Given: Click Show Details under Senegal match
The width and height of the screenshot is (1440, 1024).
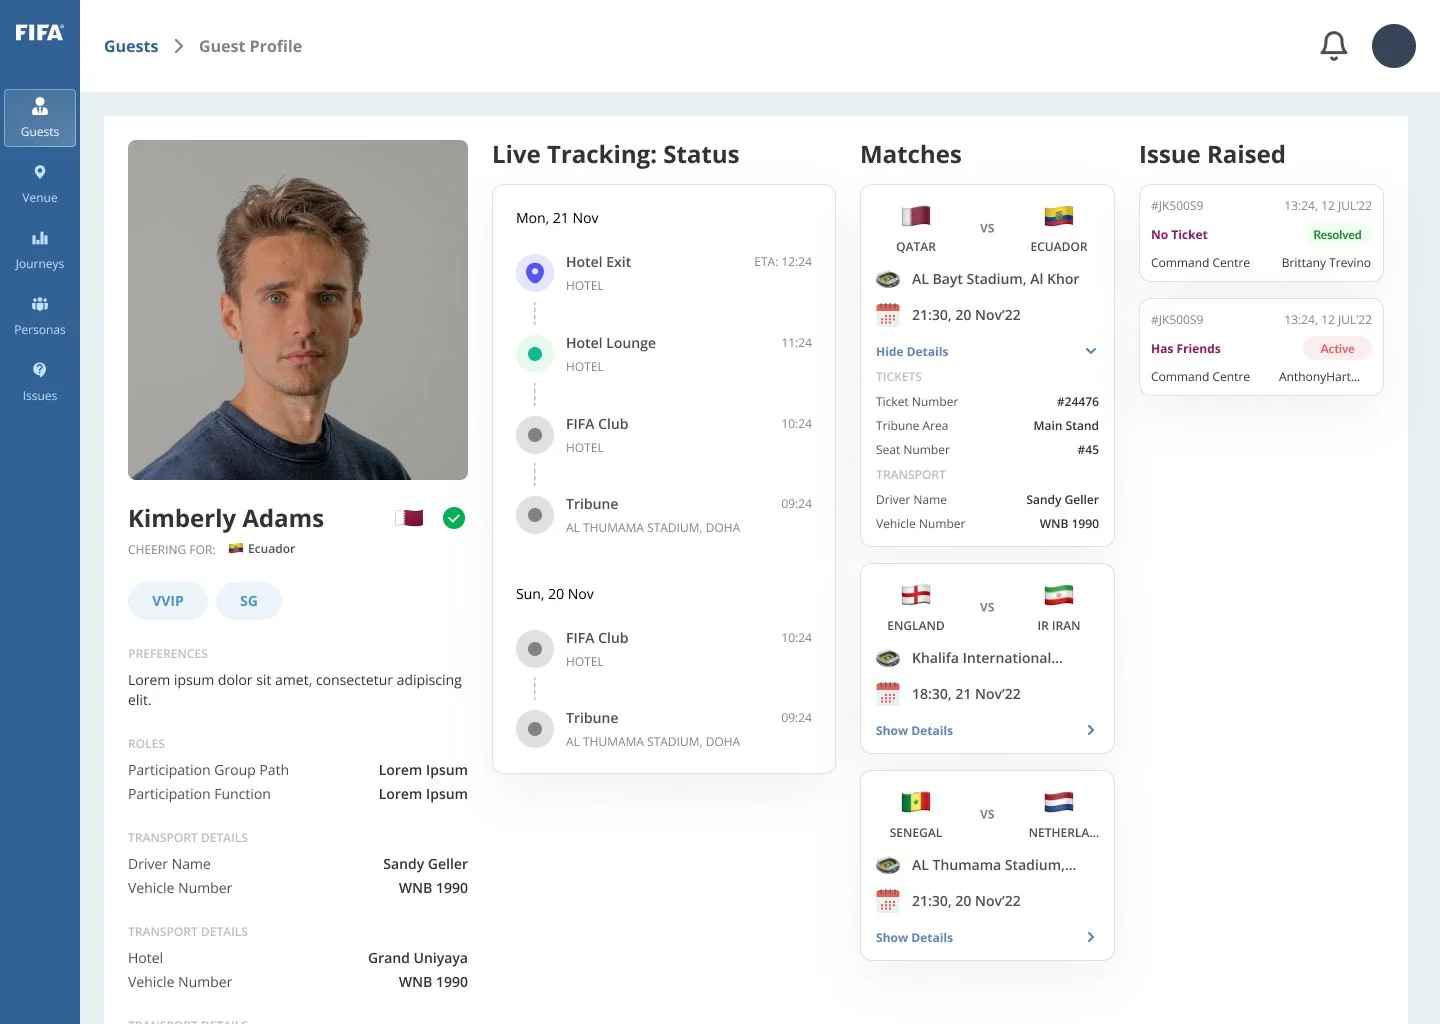Looking at the screenshot, I should (x=914, y=937).
